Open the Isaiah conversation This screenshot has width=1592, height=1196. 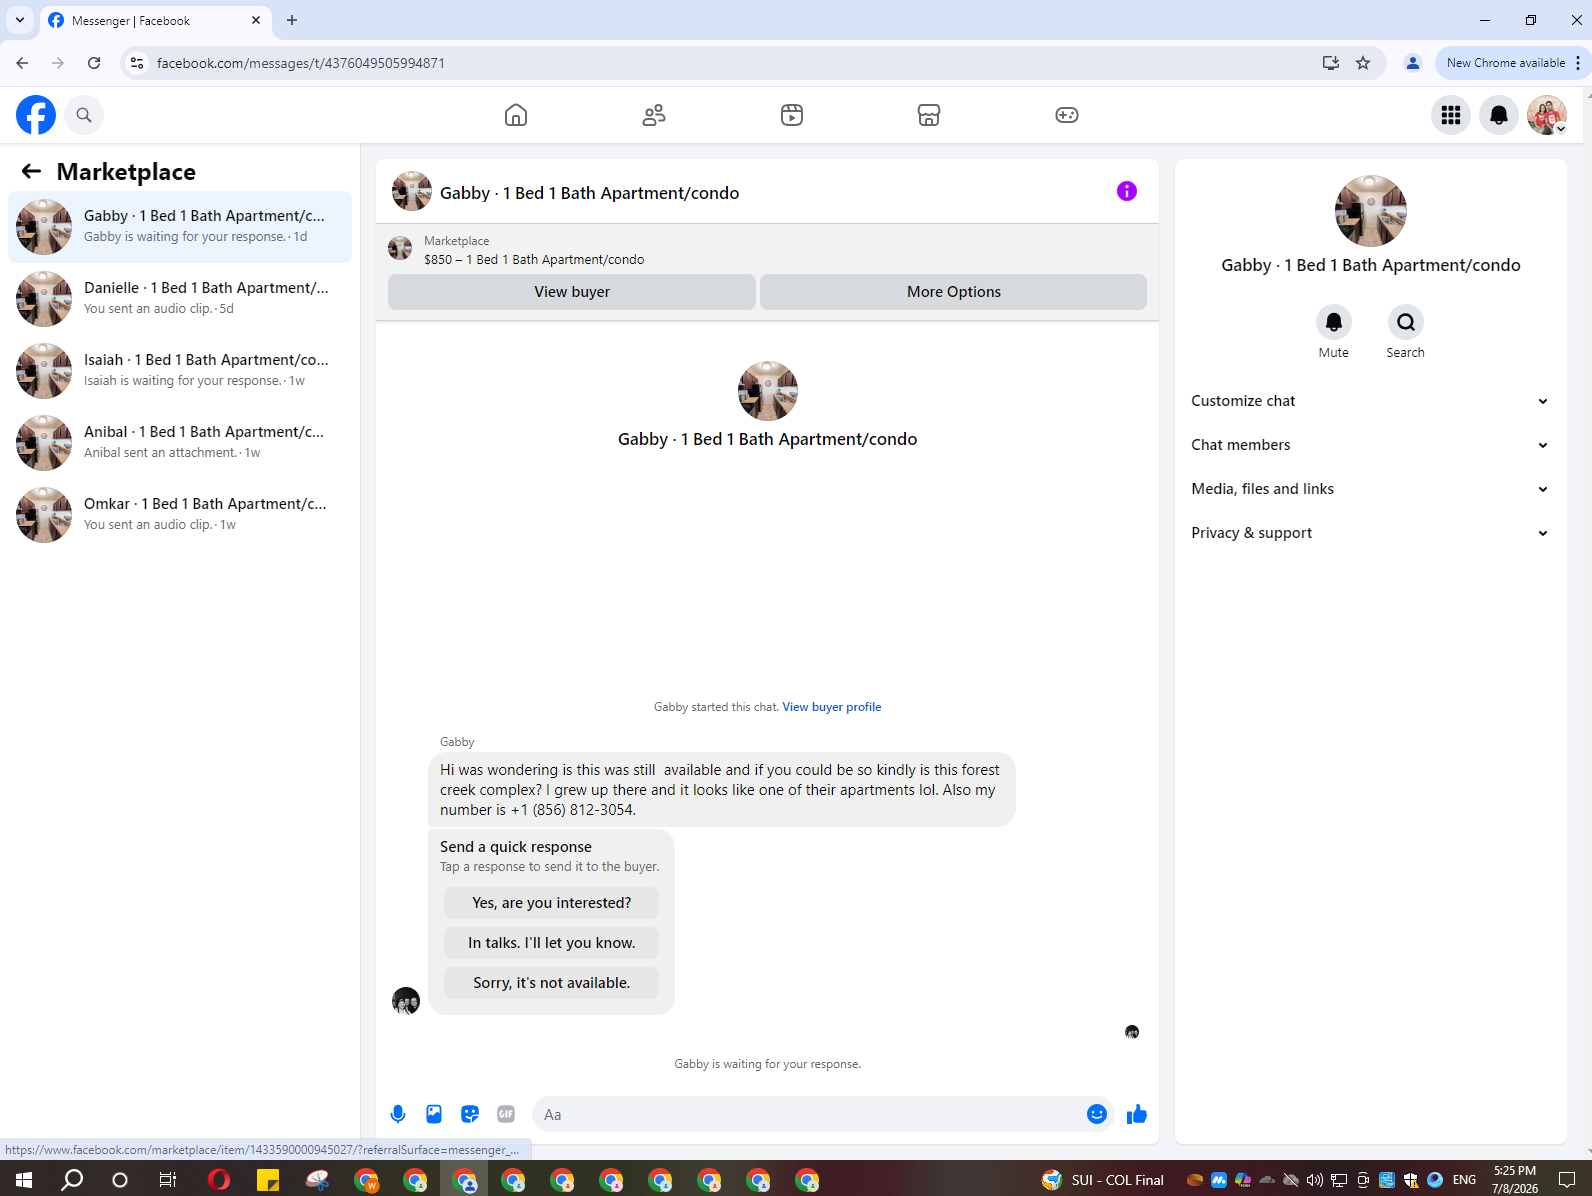pos(180,371)
